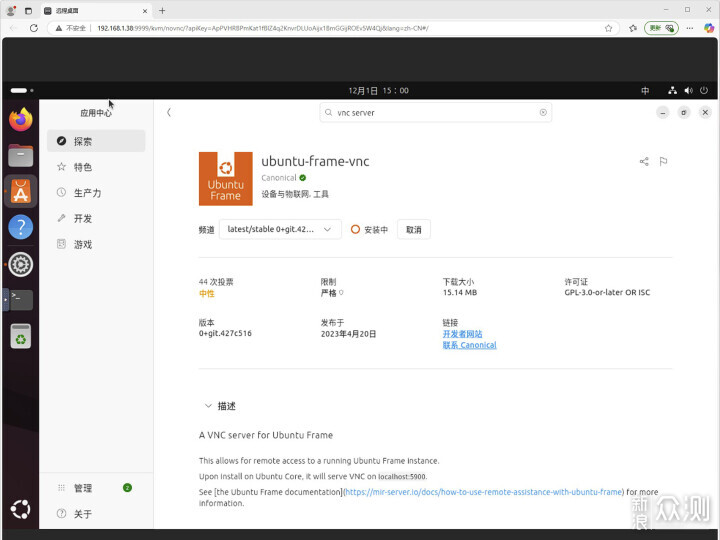The image size is (720, 540).
Task: Click the 应用中心 title
Action: tap(96, 112)
